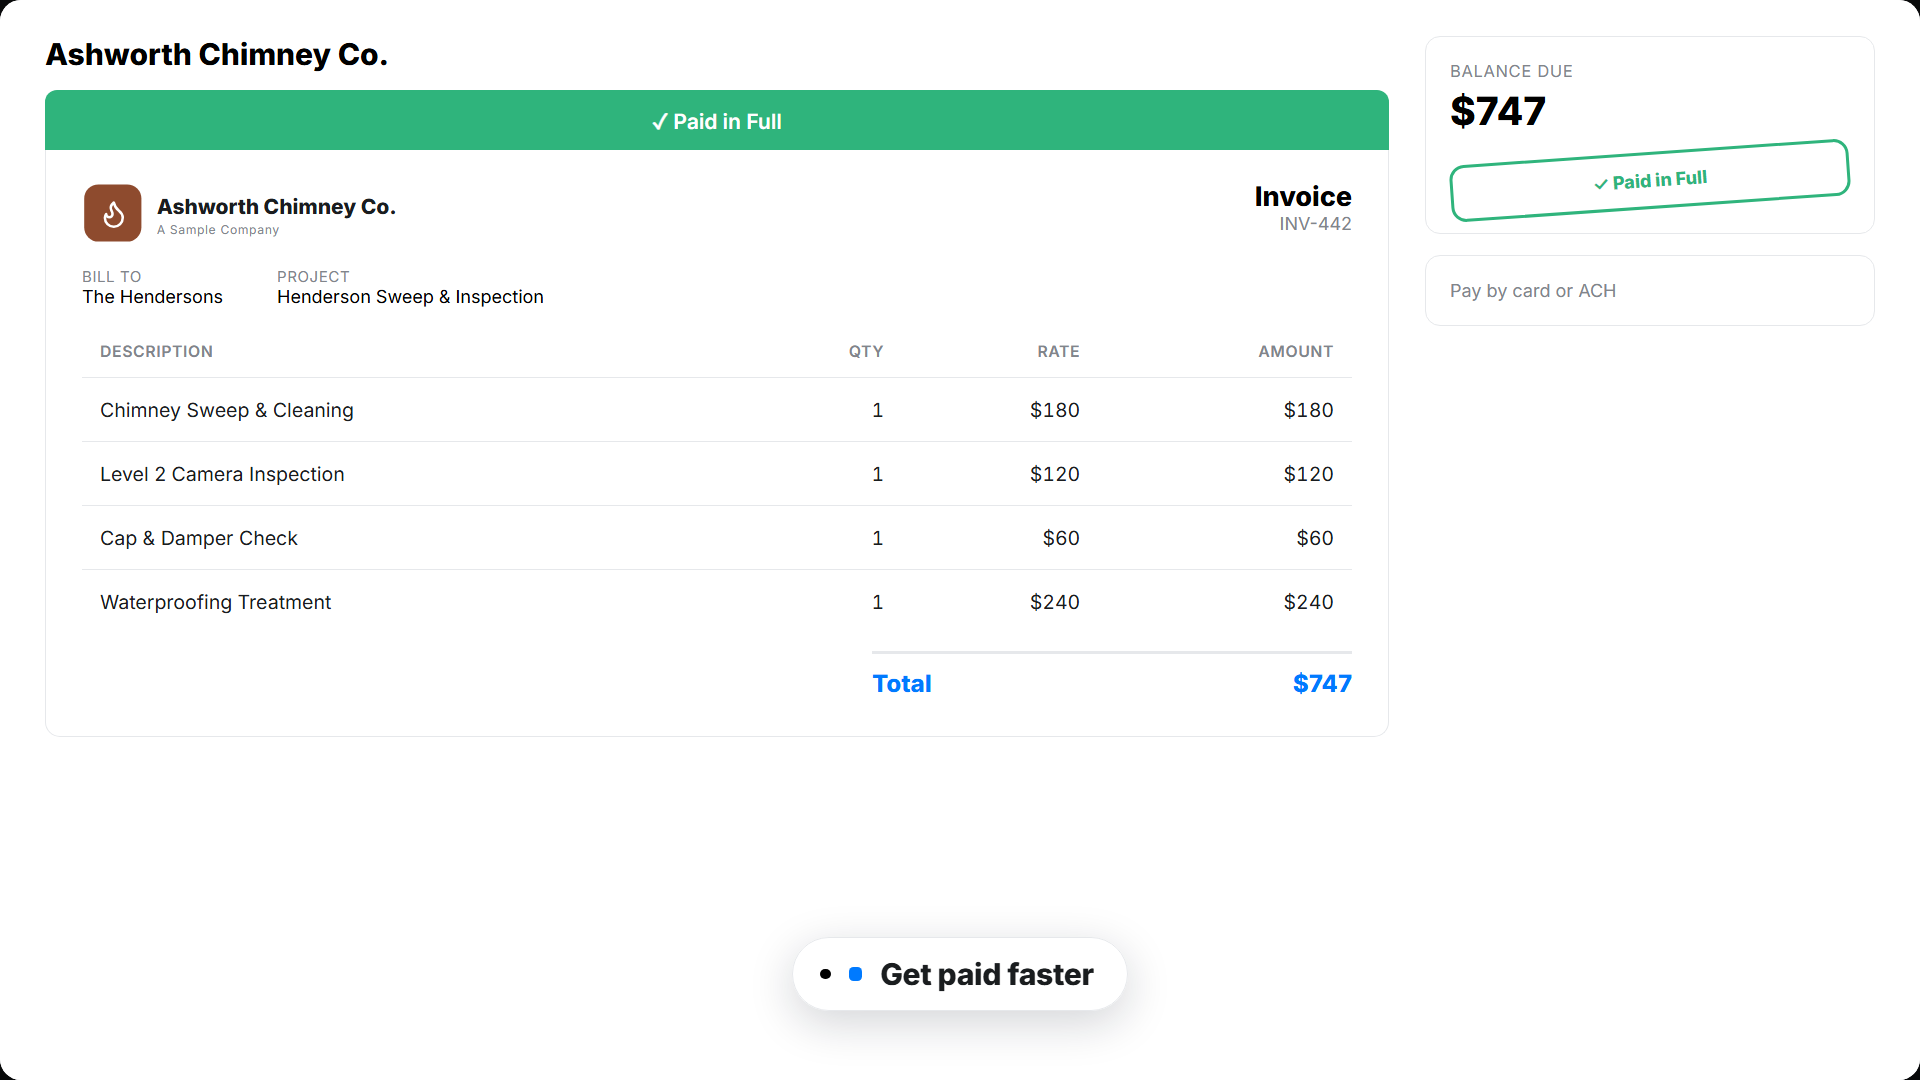Click the Waterproofing Treatment description
This screenshot has height=1080, width=1920.
coord(216,602)
